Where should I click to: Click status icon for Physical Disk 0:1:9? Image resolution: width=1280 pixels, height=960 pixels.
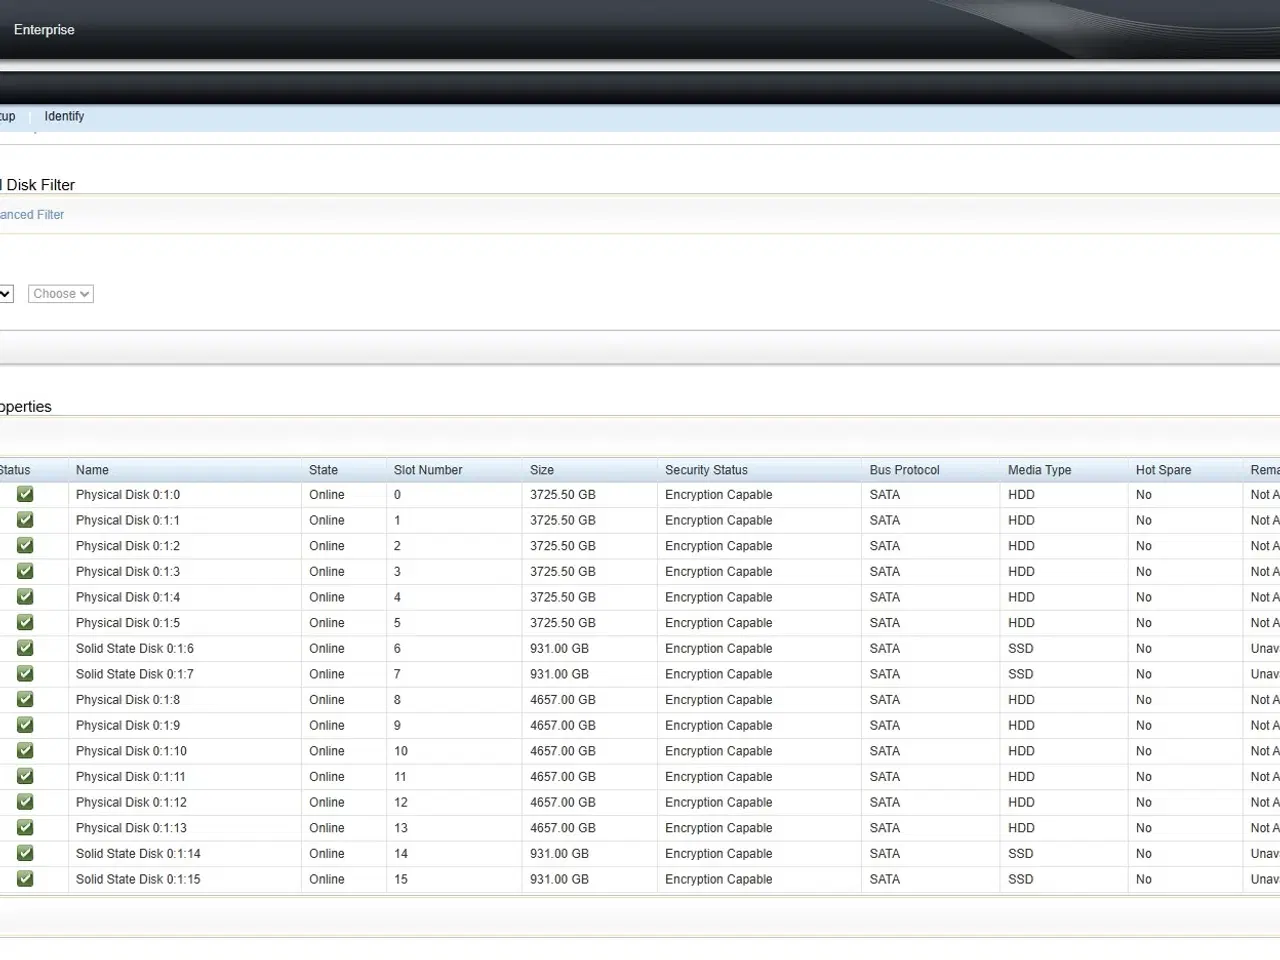pyautogui.click(x=25, y=725)
